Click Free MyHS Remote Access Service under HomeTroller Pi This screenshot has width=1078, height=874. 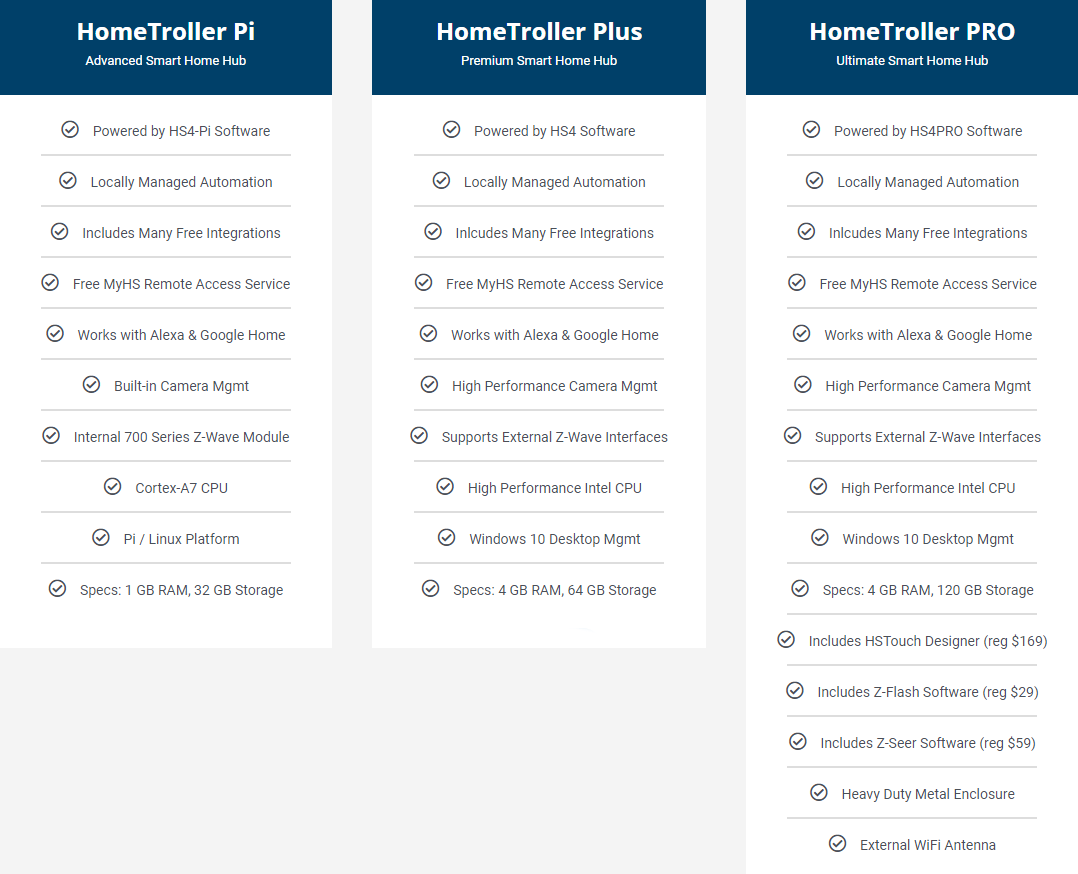182,284
